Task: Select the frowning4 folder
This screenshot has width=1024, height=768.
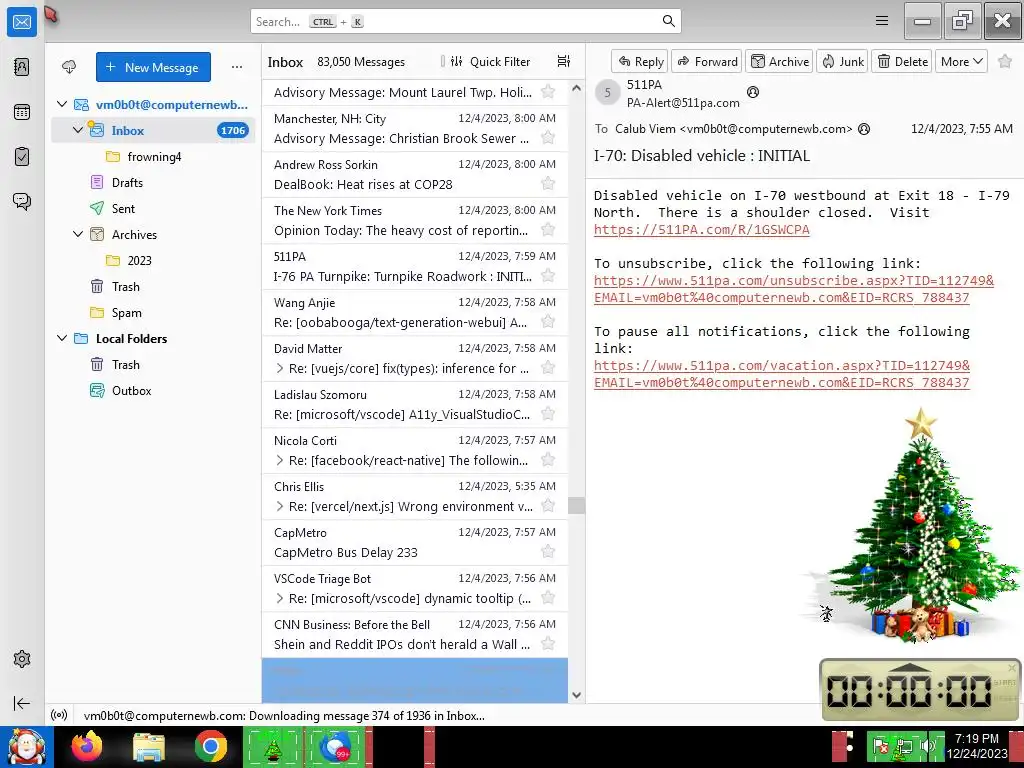Action: pos(153,157)
